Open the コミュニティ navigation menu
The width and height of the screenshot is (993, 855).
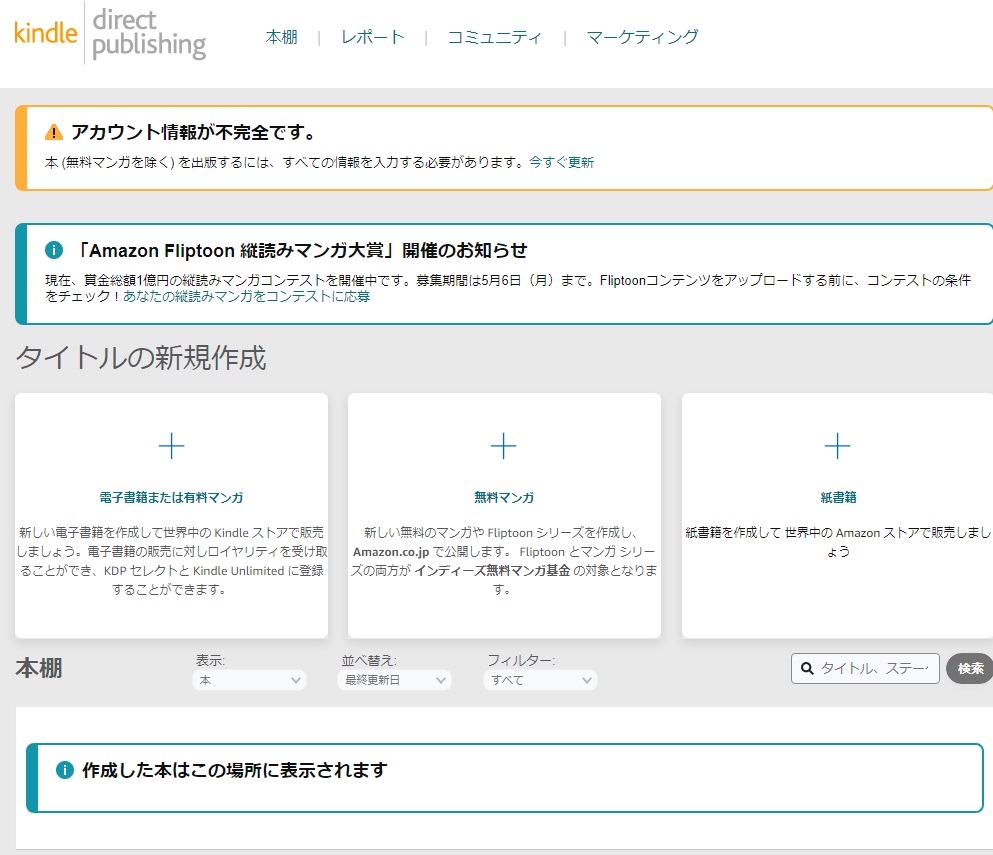tap(494, 37)
